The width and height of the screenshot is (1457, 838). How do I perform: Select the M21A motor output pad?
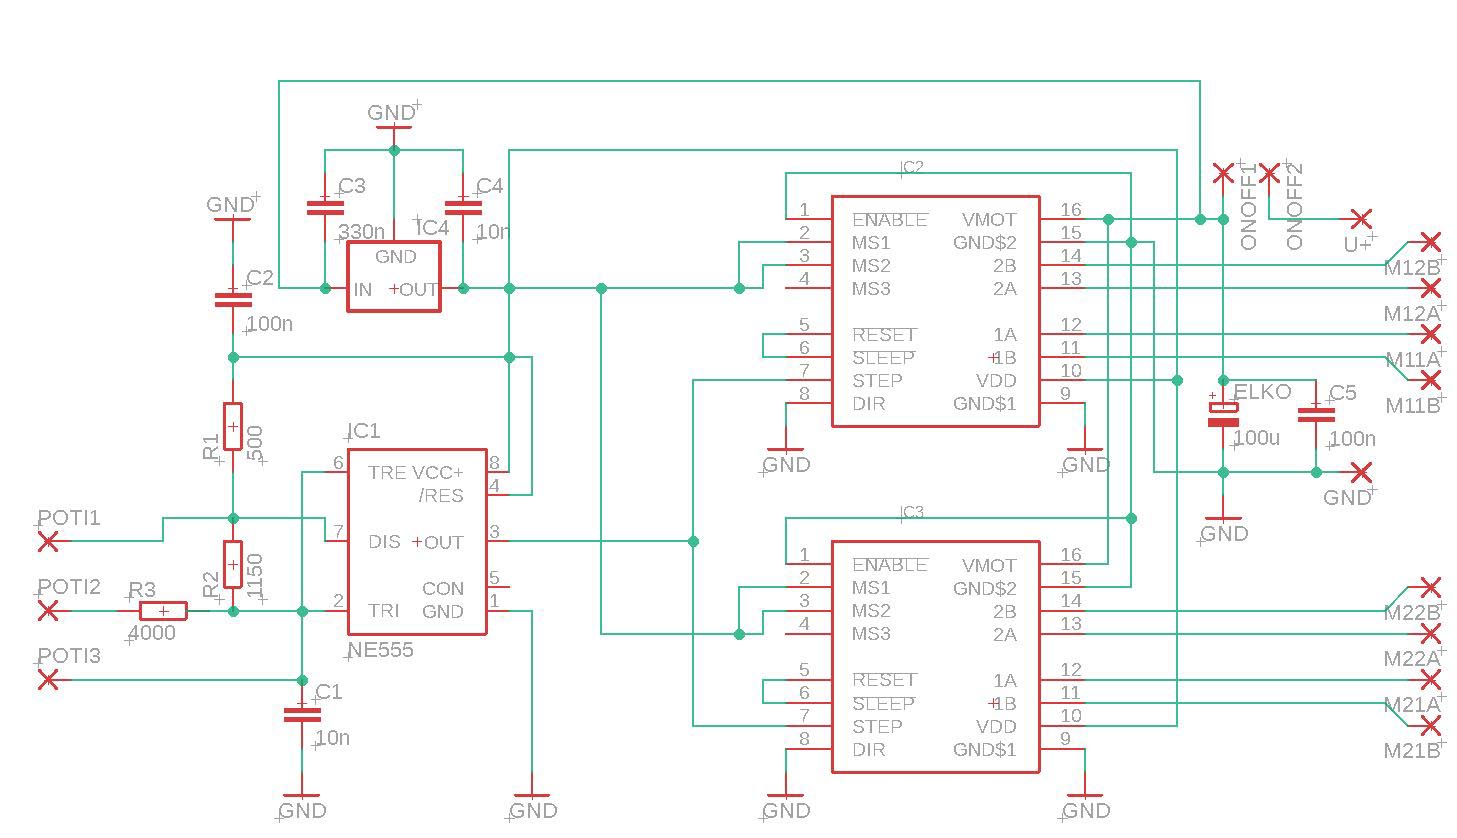coord(1430,680)
